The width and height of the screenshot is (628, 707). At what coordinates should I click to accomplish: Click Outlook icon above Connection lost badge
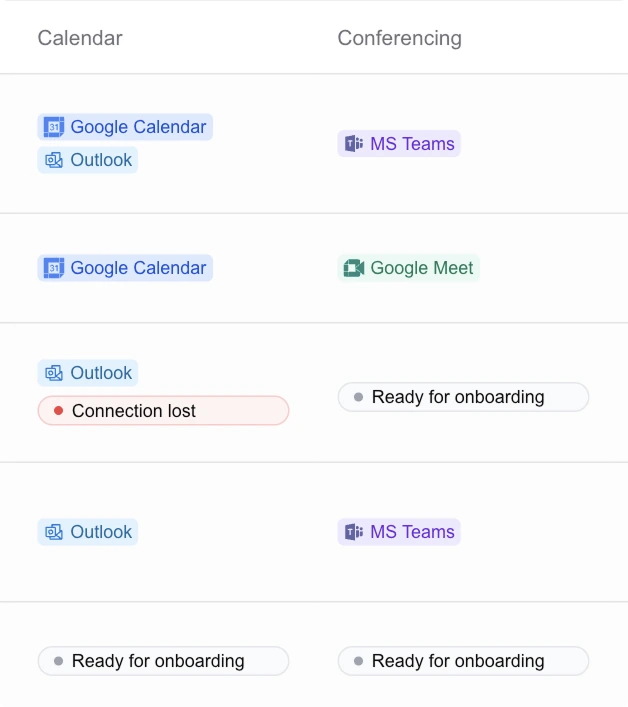point(54,373)
